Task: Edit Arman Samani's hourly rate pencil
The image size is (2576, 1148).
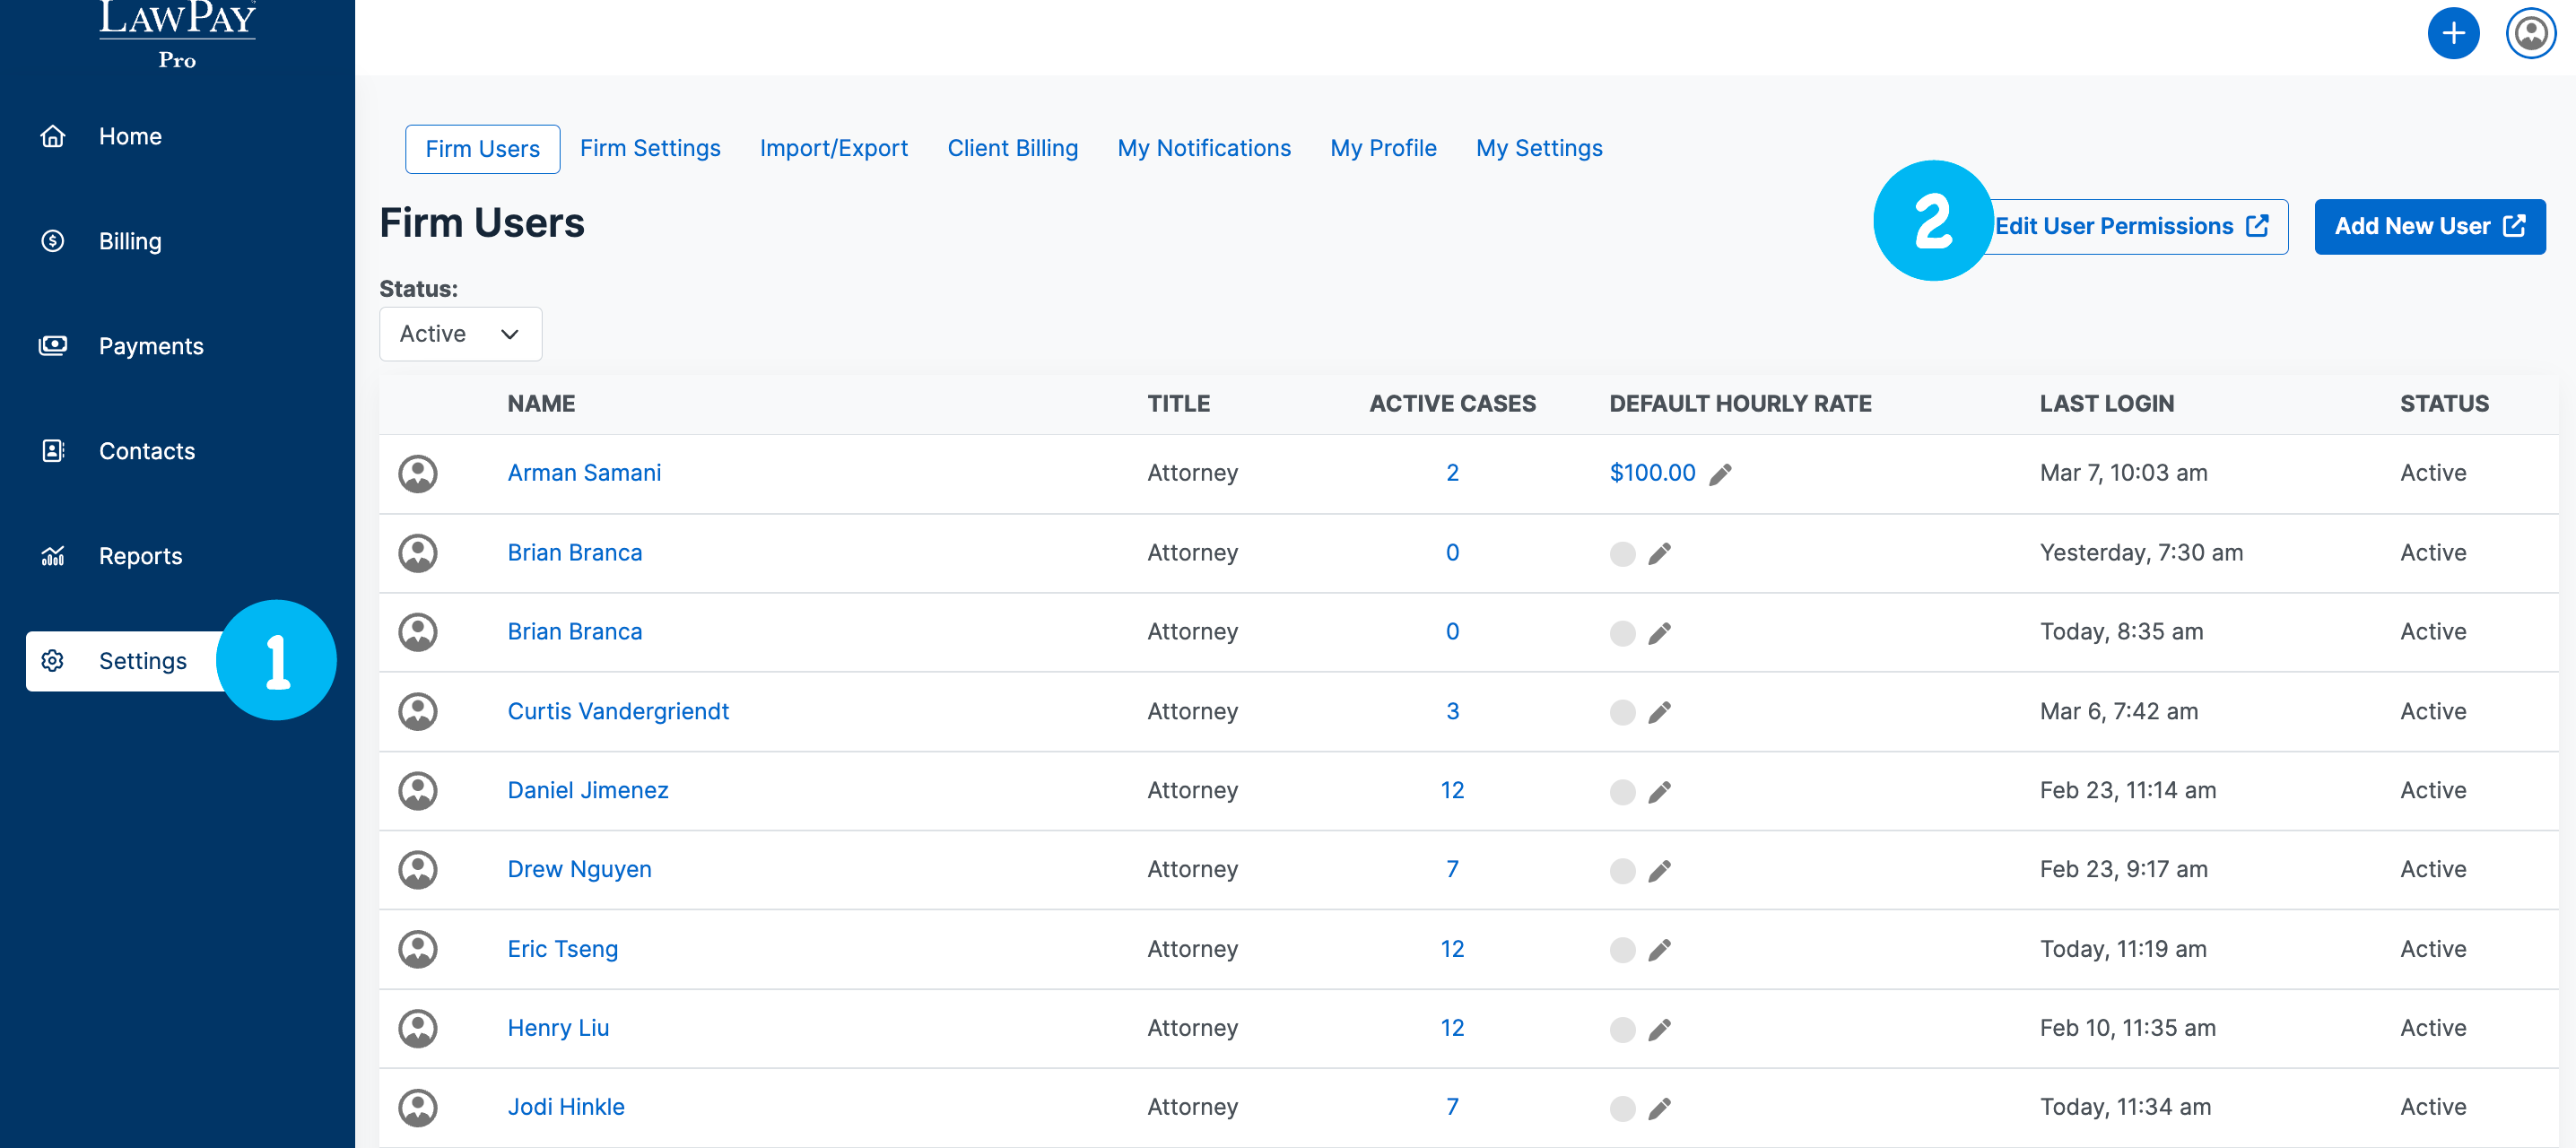Action: [x=1720, y=474]
